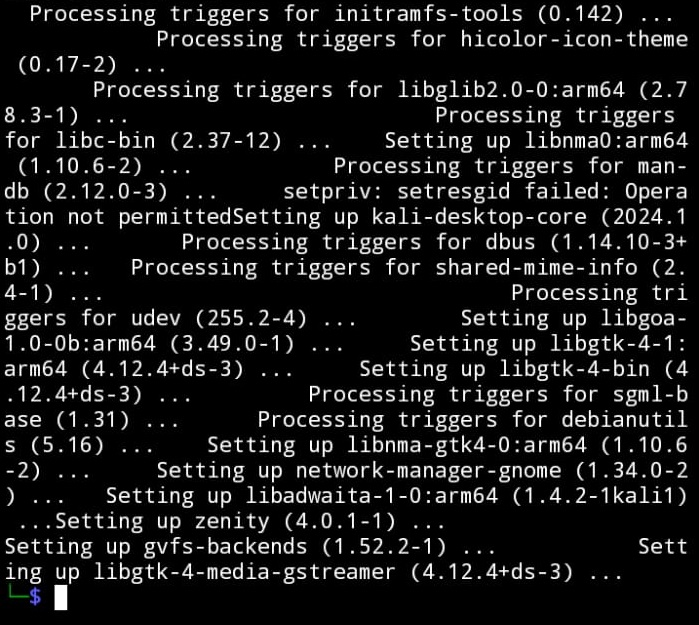This screenshot has width=699, height=625.
Task: Click the hicolor-icon-theme package name
Action: (574, 39)
